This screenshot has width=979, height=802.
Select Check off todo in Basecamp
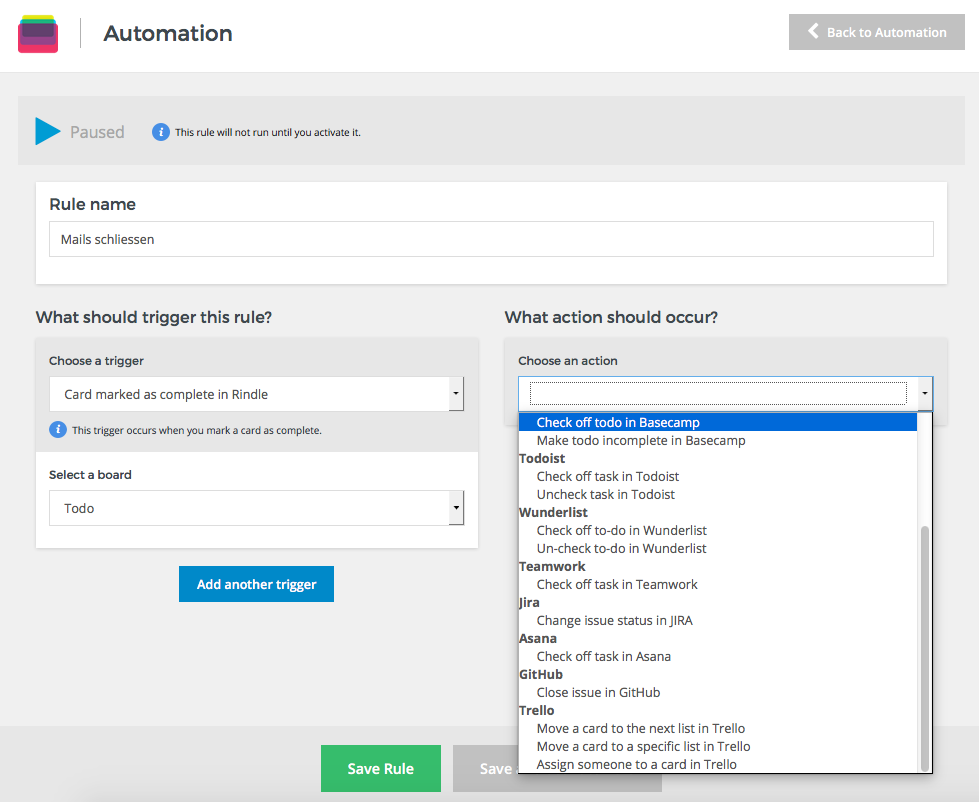(717, 423)
